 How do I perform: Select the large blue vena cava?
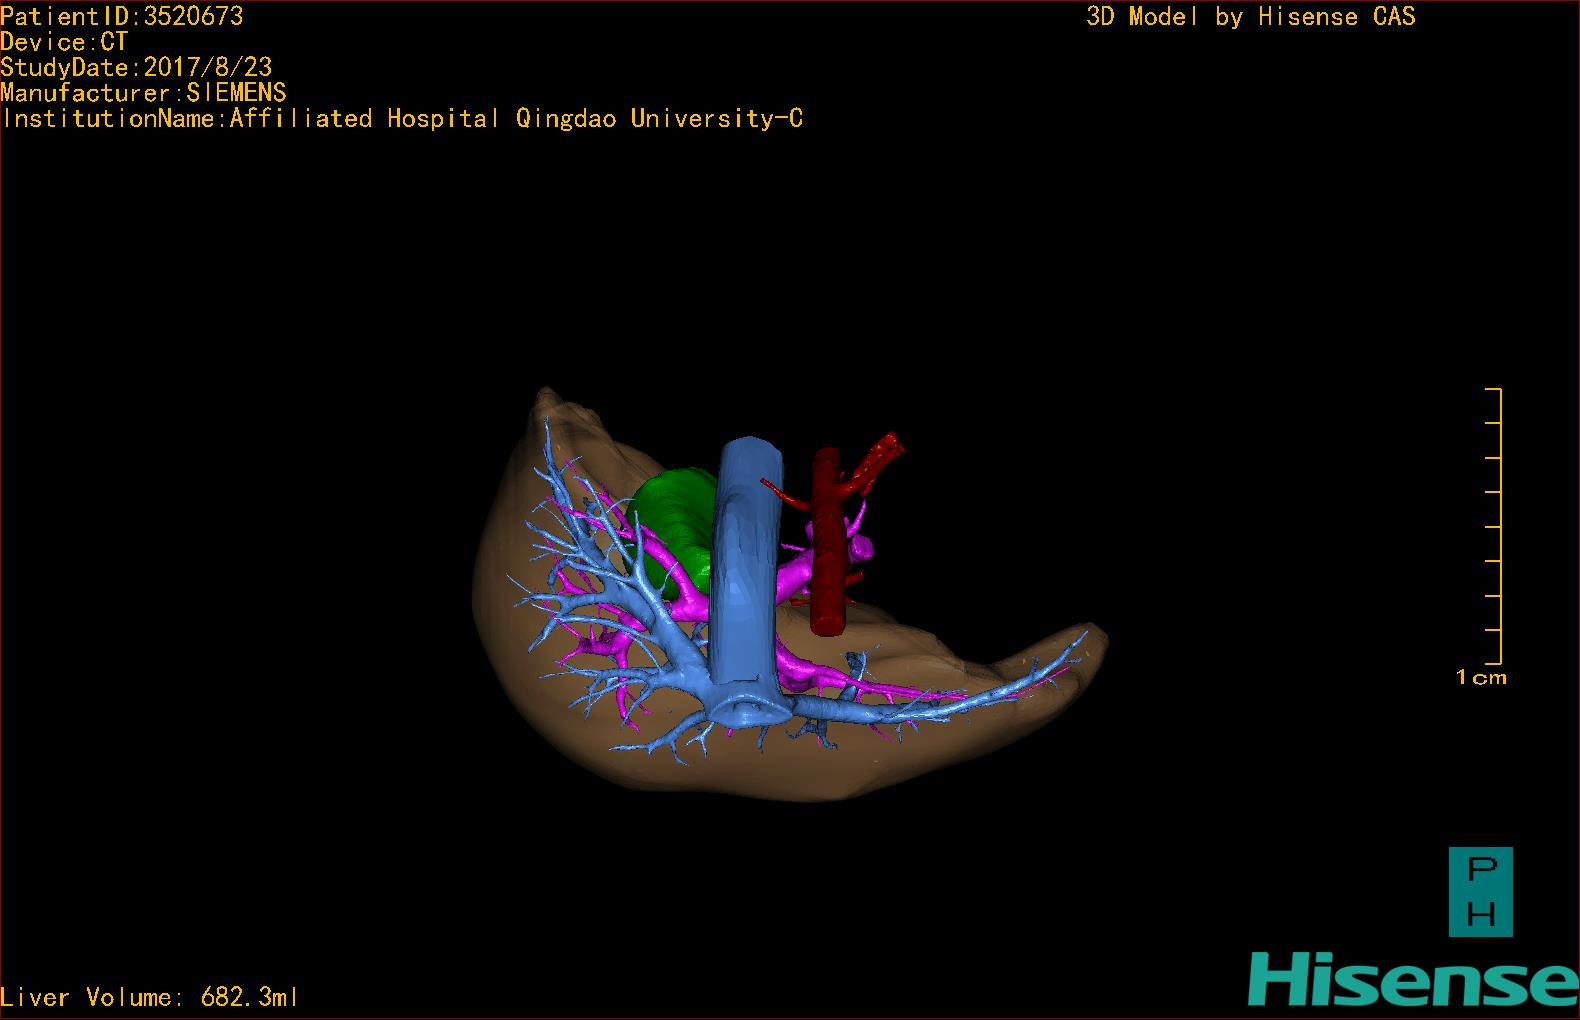point(749,570)
